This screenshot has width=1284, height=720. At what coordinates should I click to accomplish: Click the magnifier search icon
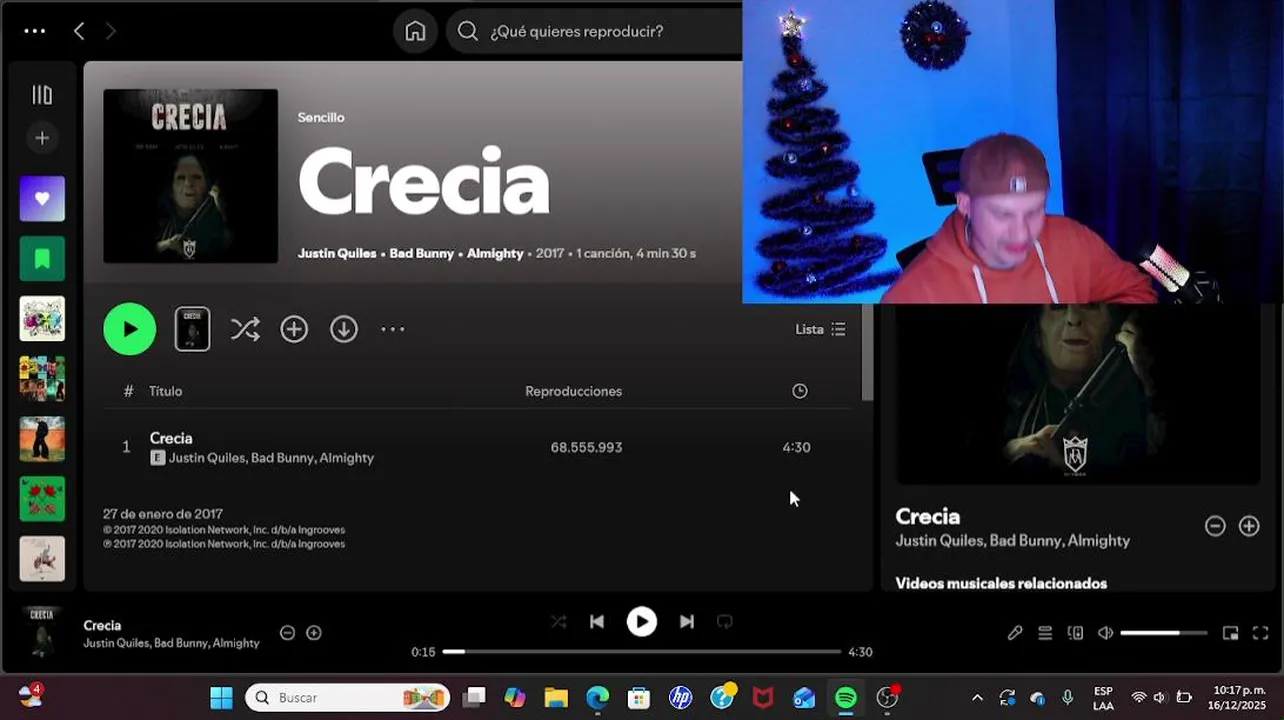(x=467, y=31)
